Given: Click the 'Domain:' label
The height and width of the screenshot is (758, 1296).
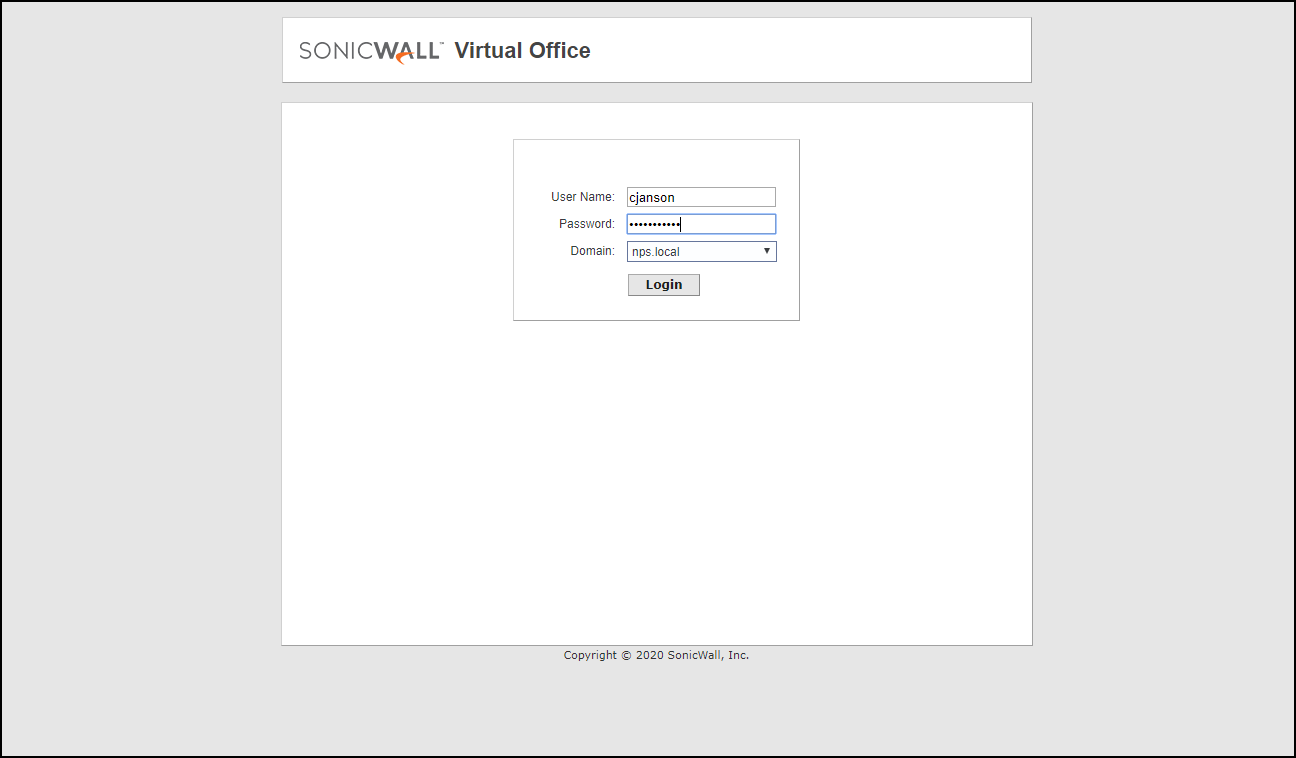Looking at the screenshot, I should (x=593, y=251).
